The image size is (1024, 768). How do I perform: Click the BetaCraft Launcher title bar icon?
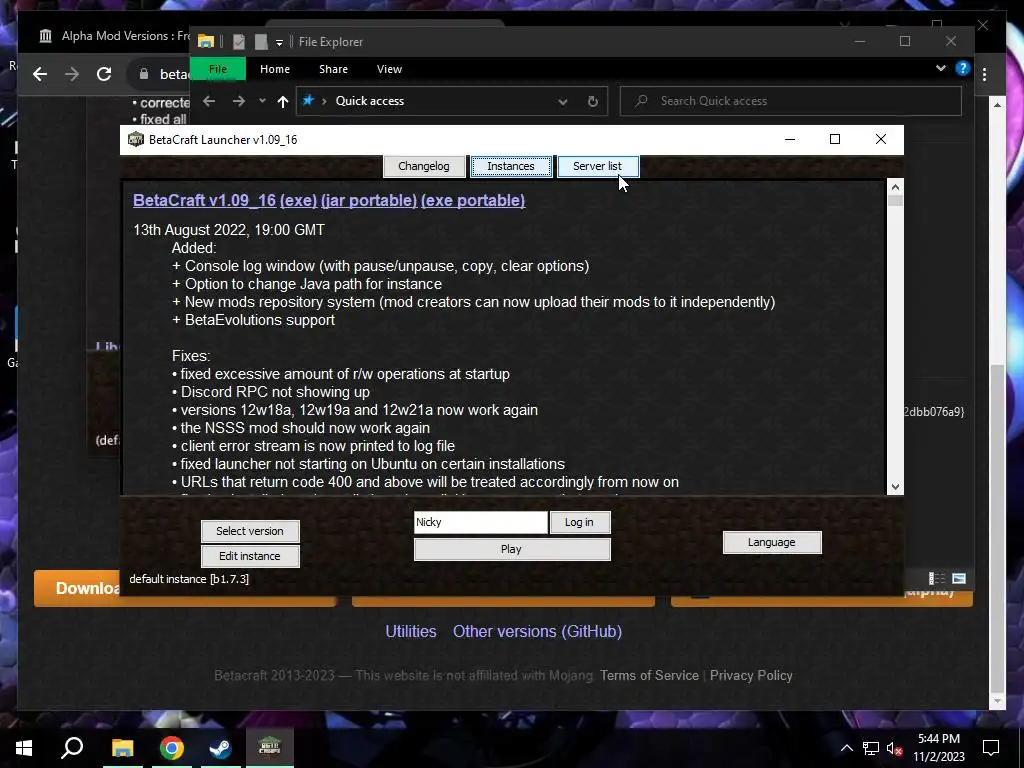(x=136, y=139)
